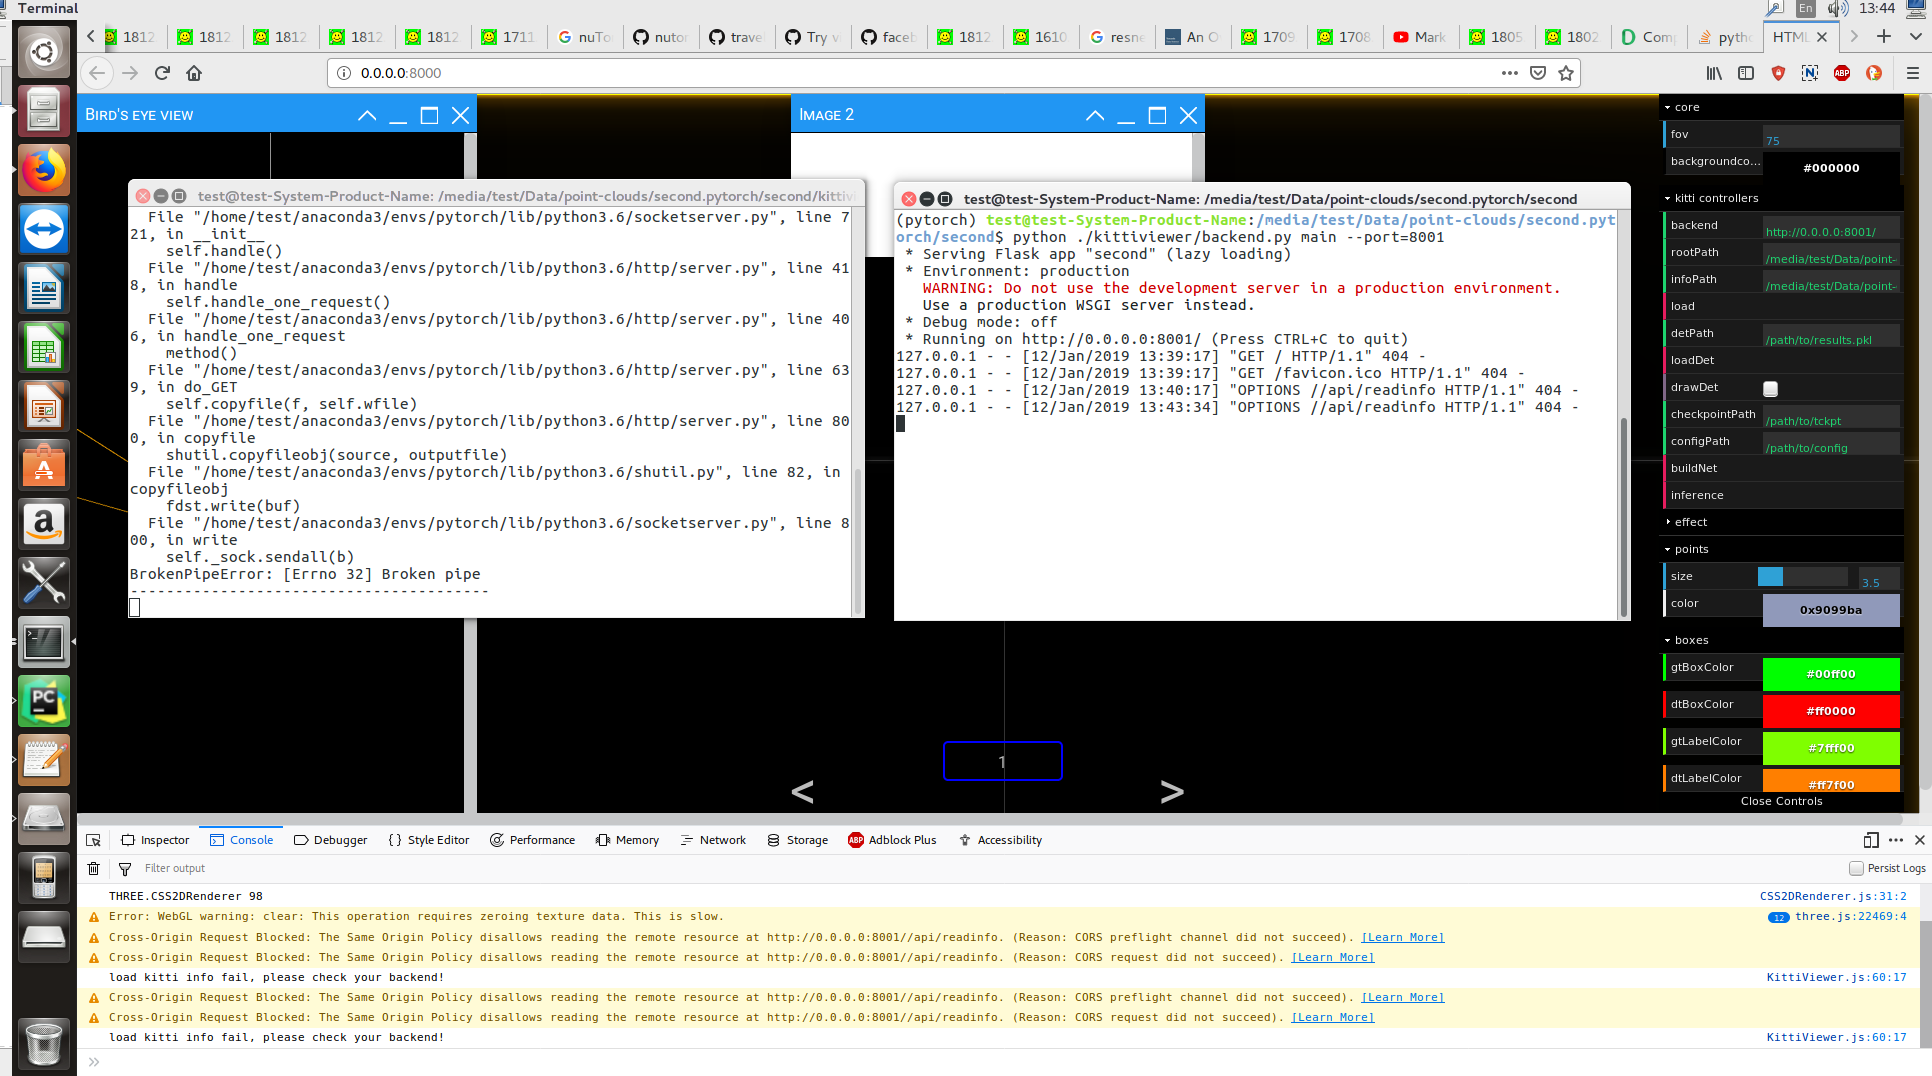Launch PyCharm from the dock
The image size is (1932, 1076).
[x=44, y=701]
